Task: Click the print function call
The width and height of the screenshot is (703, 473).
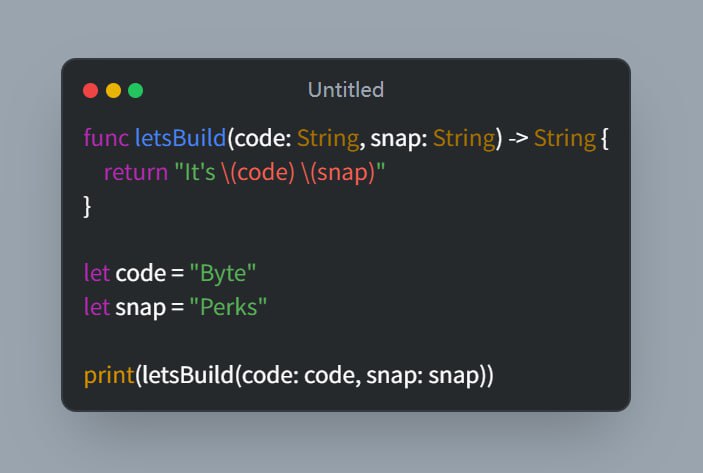Action: [x=109, y=376]
